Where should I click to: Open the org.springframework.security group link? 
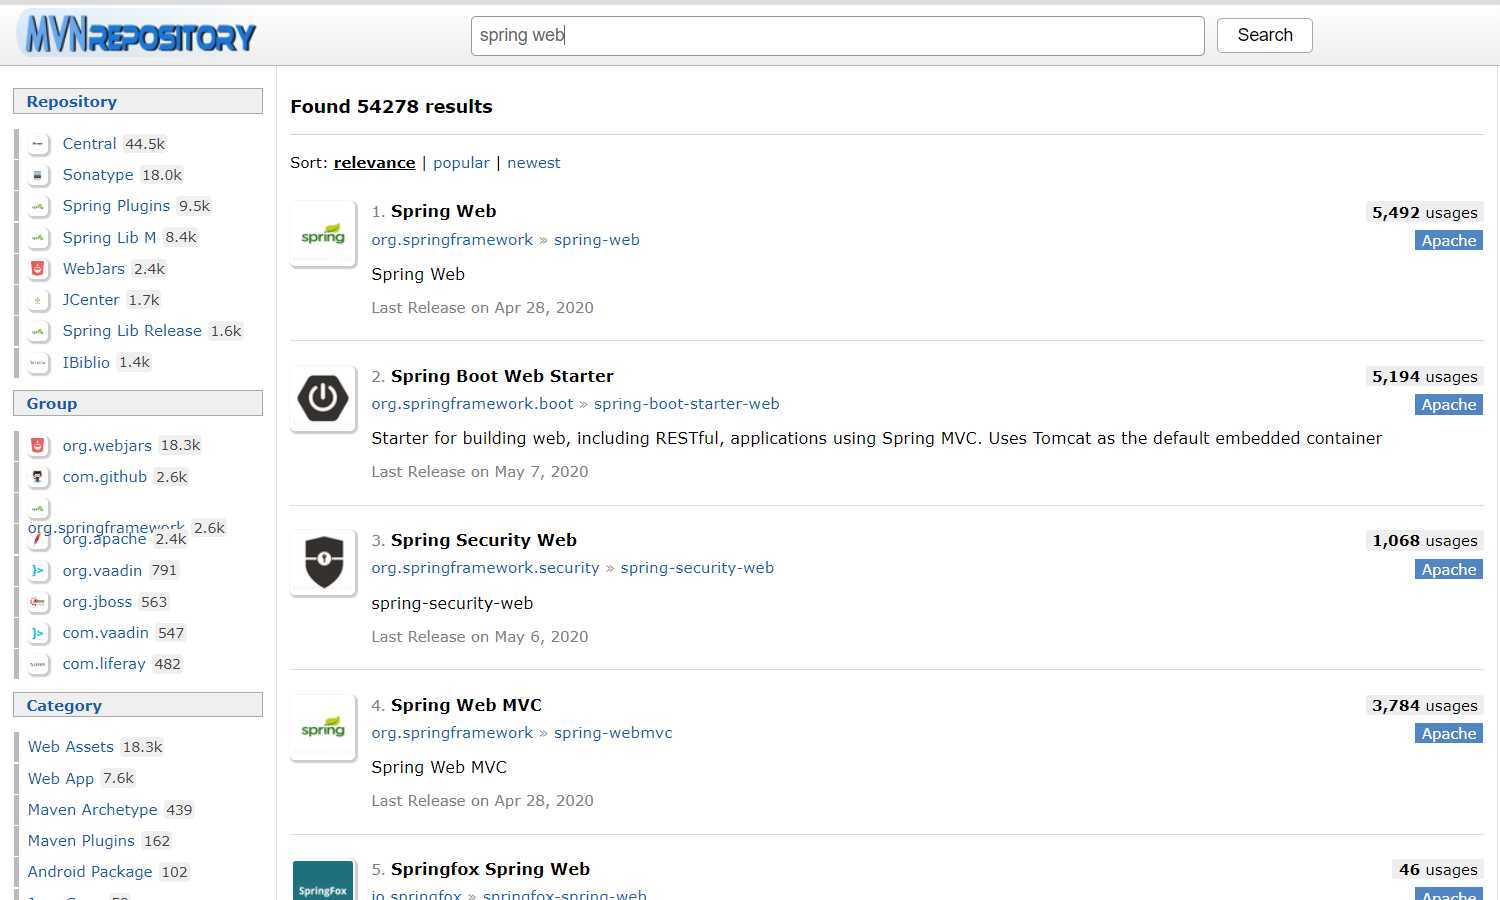click(x=485, y=568)
